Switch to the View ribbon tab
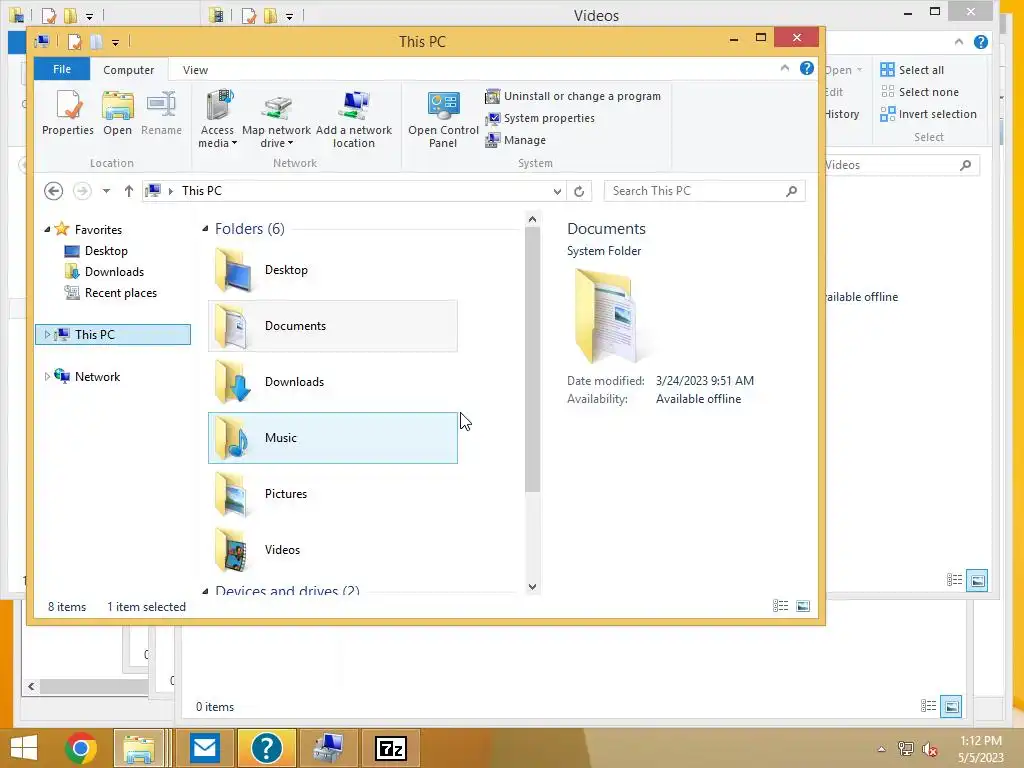Image resolution: width=1024 pixels, height=768 pixels. 195,70
